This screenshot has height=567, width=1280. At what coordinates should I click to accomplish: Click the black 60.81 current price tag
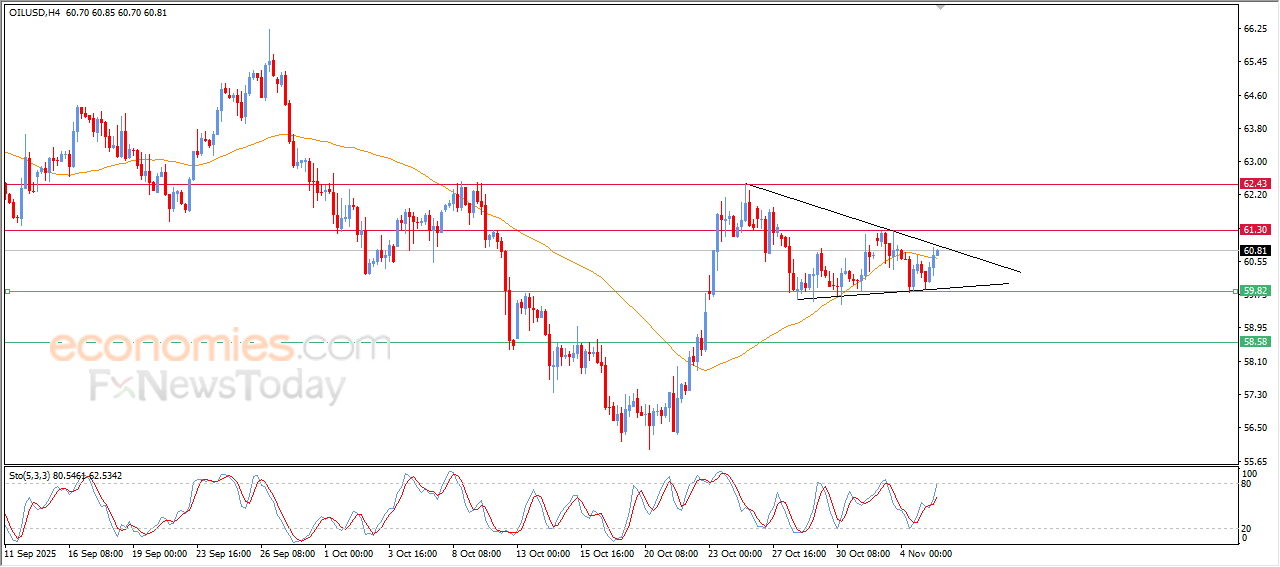tap(1255, 250)
